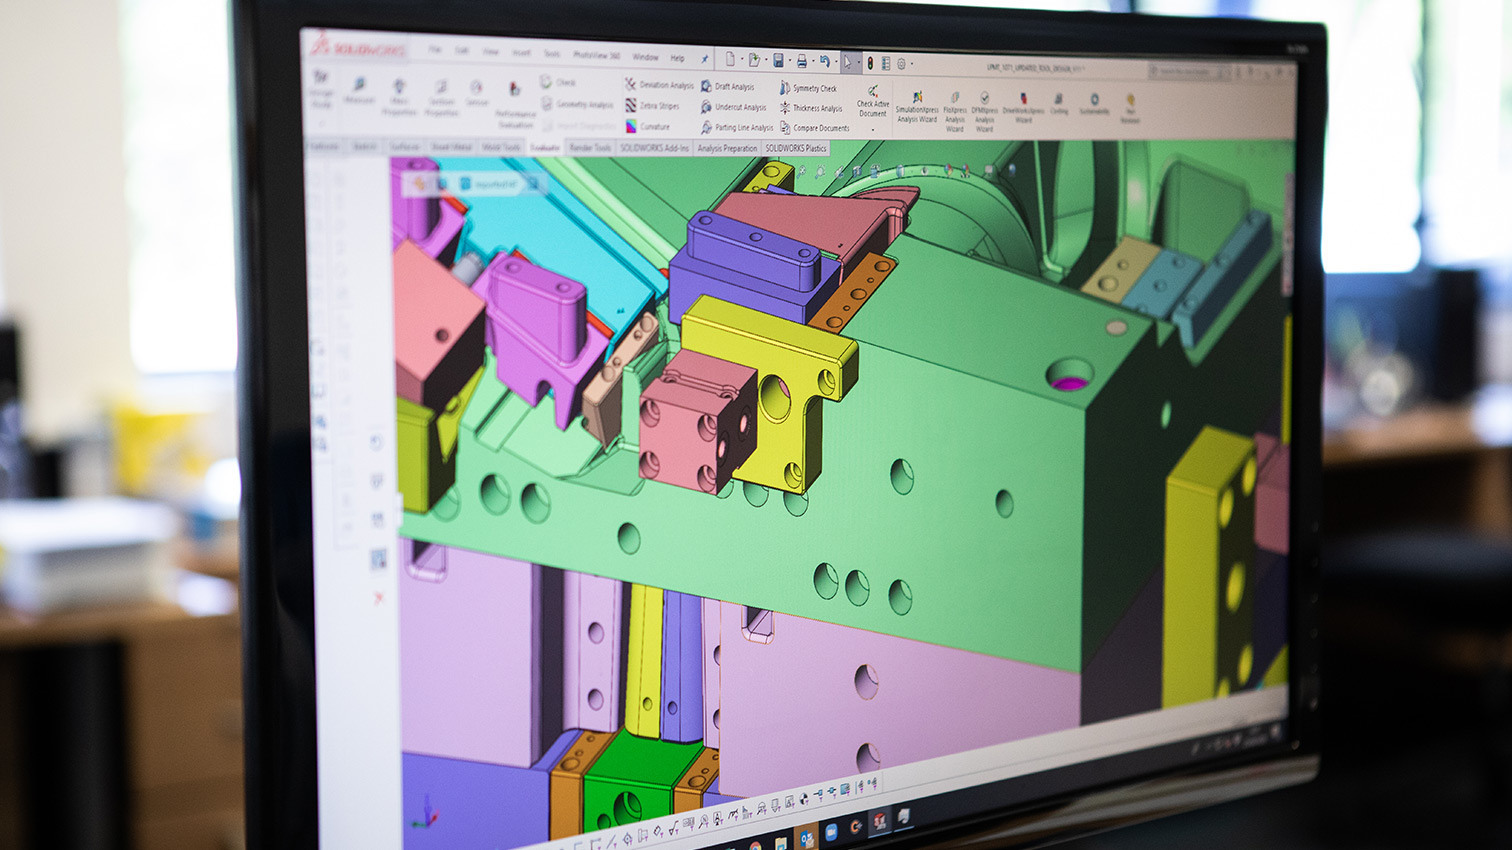Switch to the SOLIDWORKS Plastics tab
This screenshot has height=850, width=1512.
coord(796,148)
